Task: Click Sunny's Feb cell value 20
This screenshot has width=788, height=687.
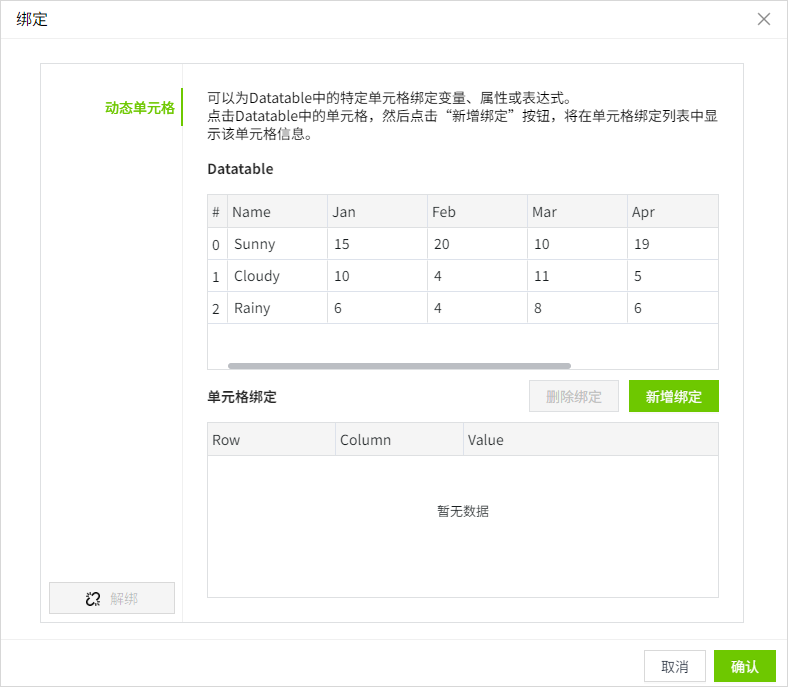Action: 477,244
